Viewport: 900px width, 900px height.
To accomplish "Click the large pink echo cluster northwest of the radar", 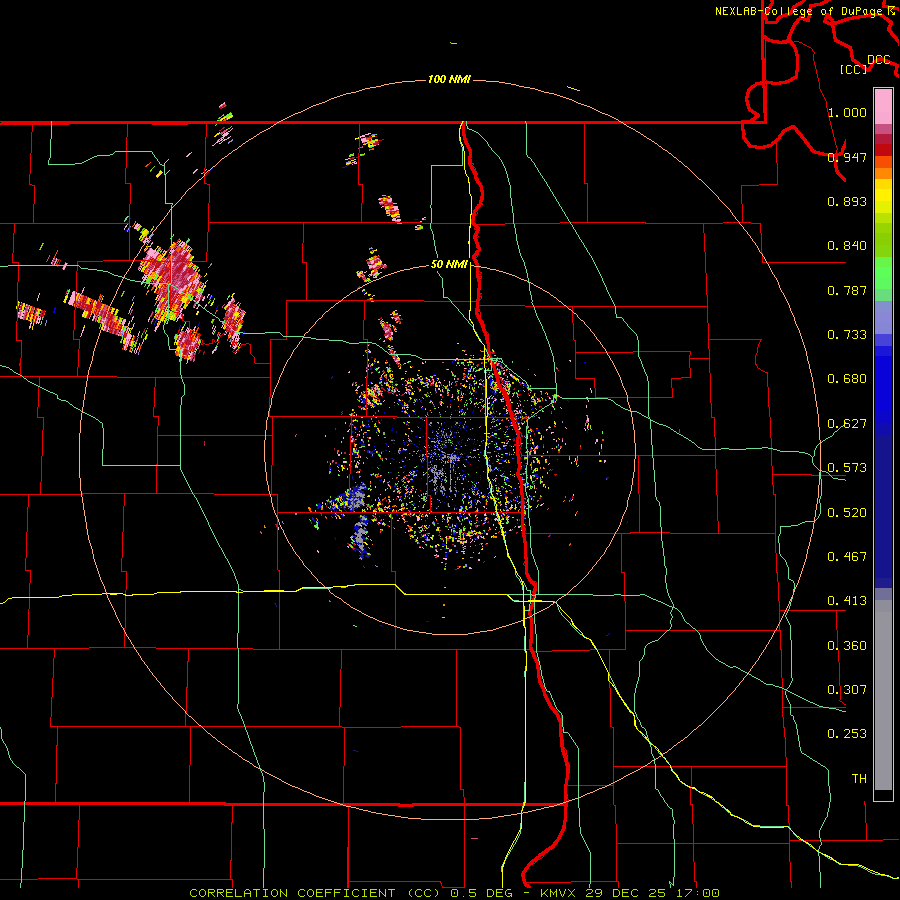I will pyautogui.click(x=171, y=282).
